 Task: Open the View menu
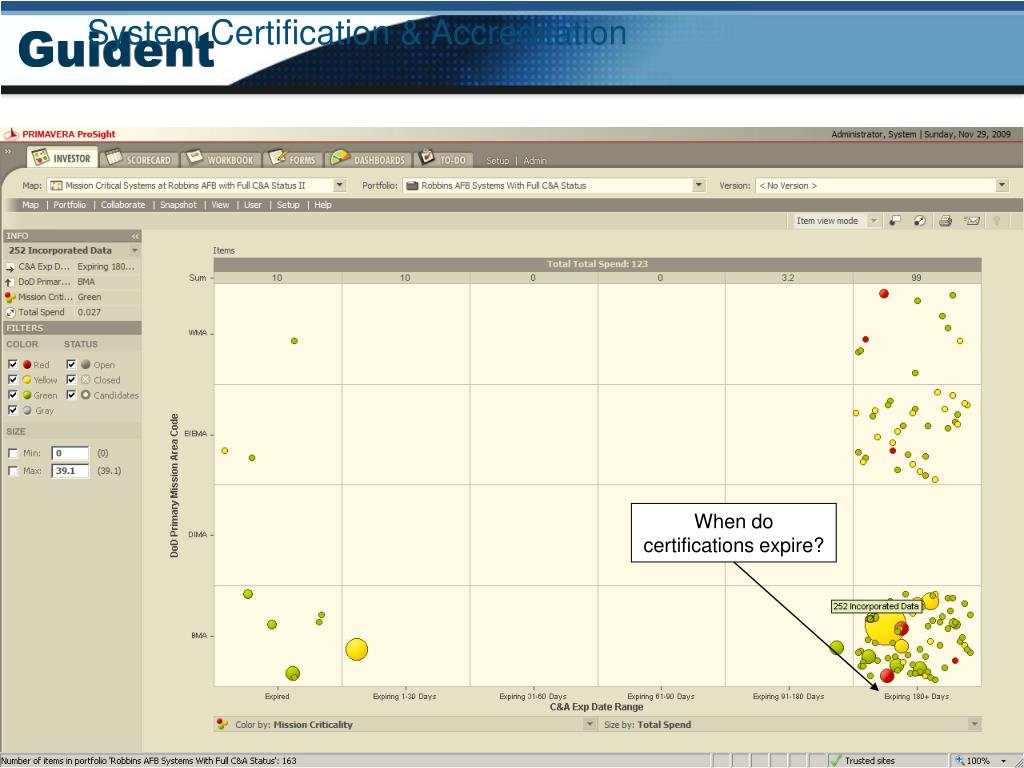(x=220, y=204)
